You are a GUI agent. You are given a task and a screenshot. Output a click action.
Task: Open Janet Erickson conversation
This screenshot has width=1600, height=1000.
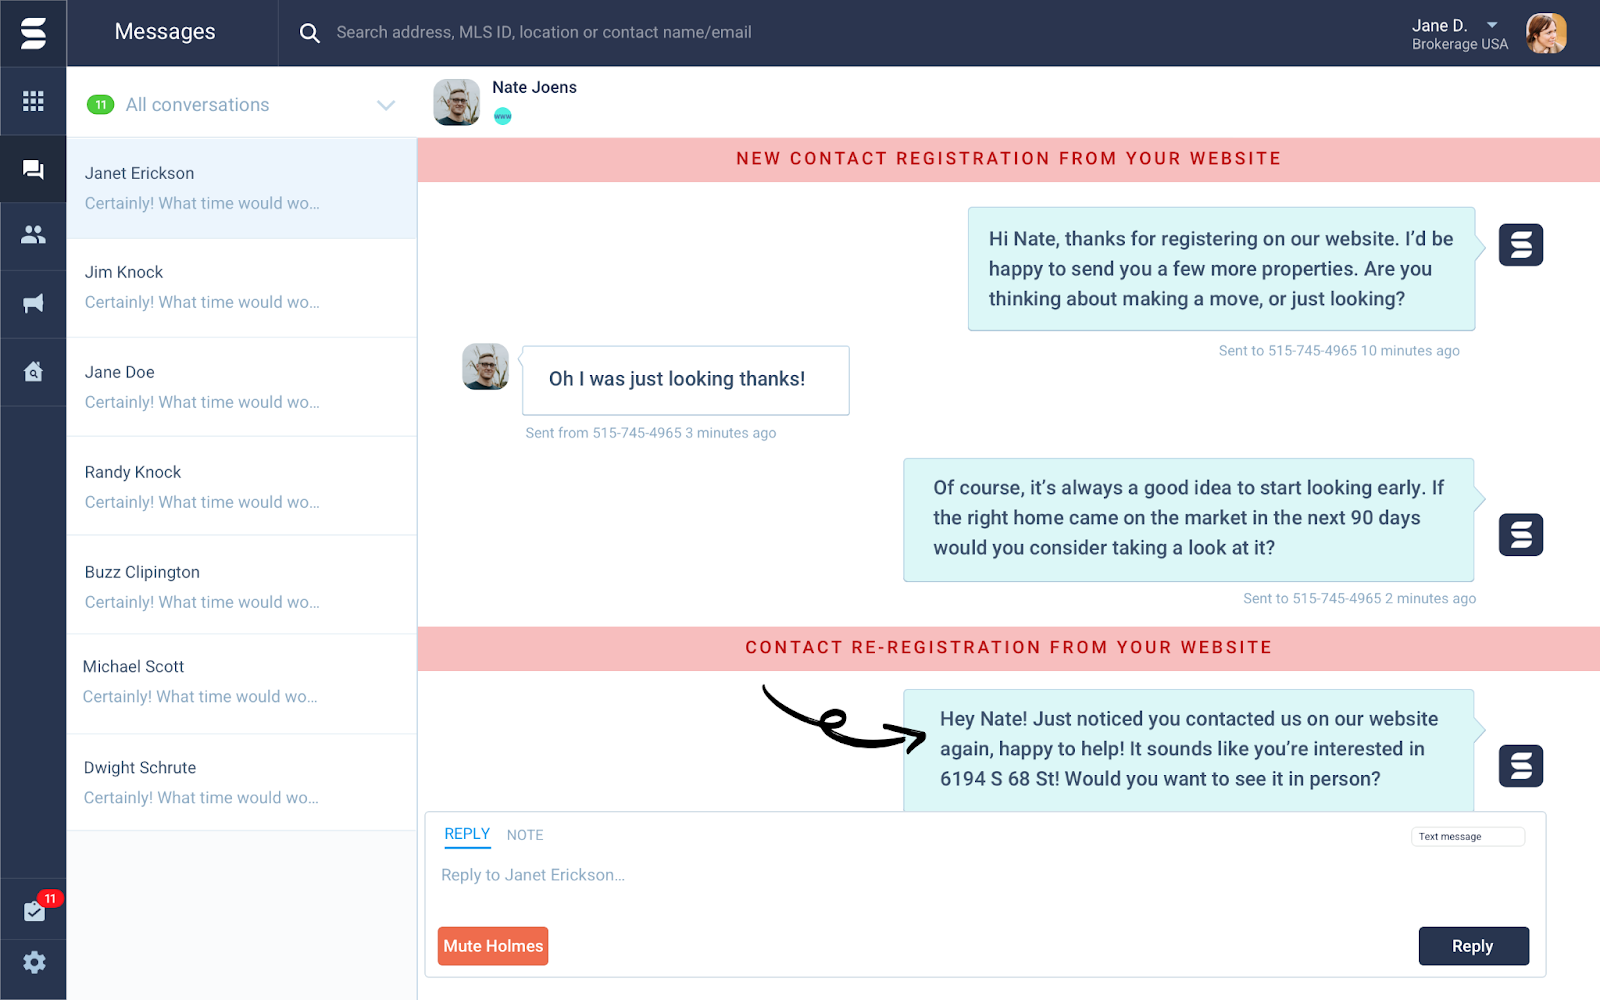tap(241, 188)
